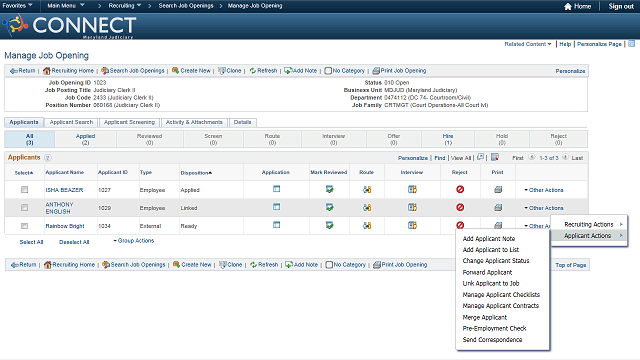
Task: Click the Select All link
Action: [x=31, y=242]
